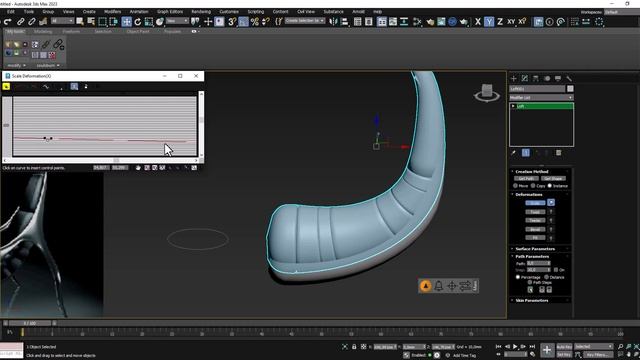Click the Play Animation button
Screen dimensions: 640x360
pos(515,347)
